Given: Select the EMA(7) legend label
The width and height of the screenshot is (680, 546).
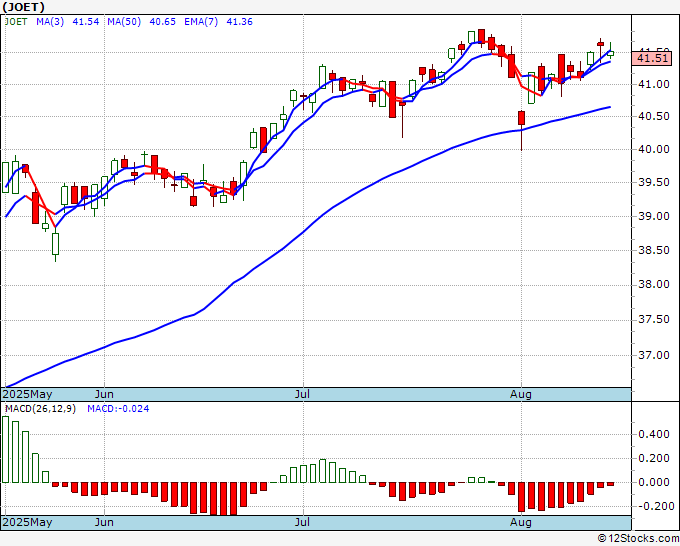Looking at the screenshot, I should coord(201,22).
